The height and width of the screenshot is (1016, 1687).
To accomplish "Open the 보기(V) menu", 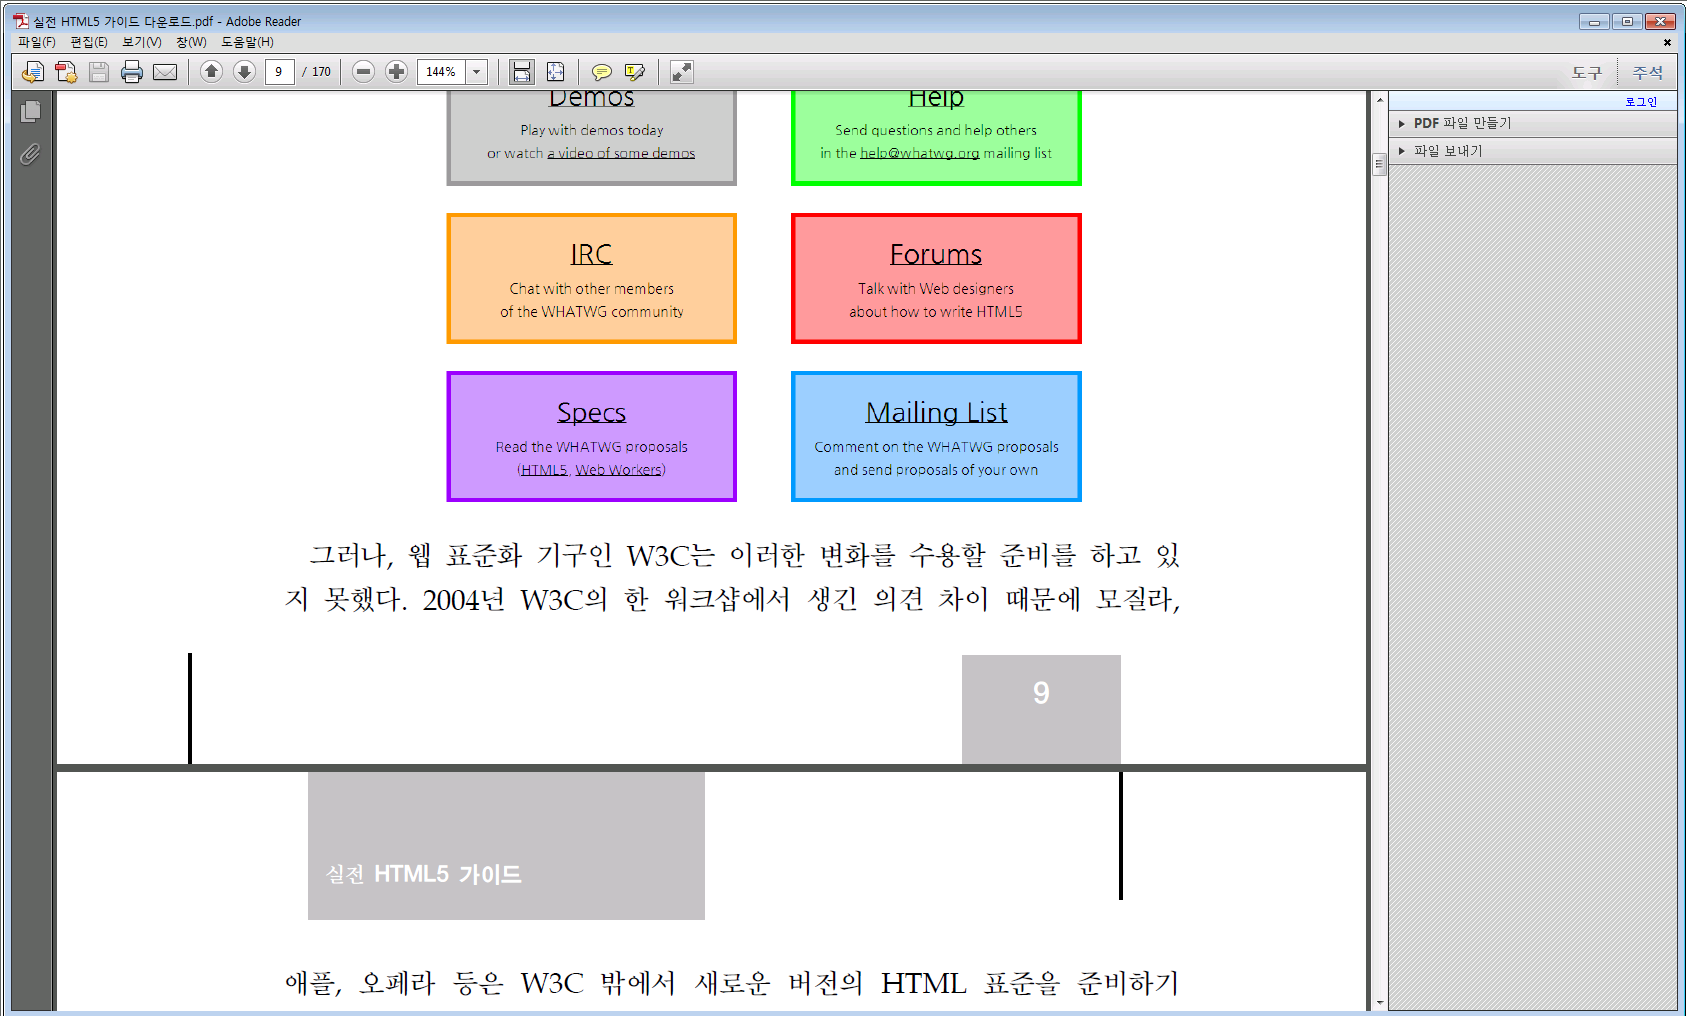I will pos(142,42).
